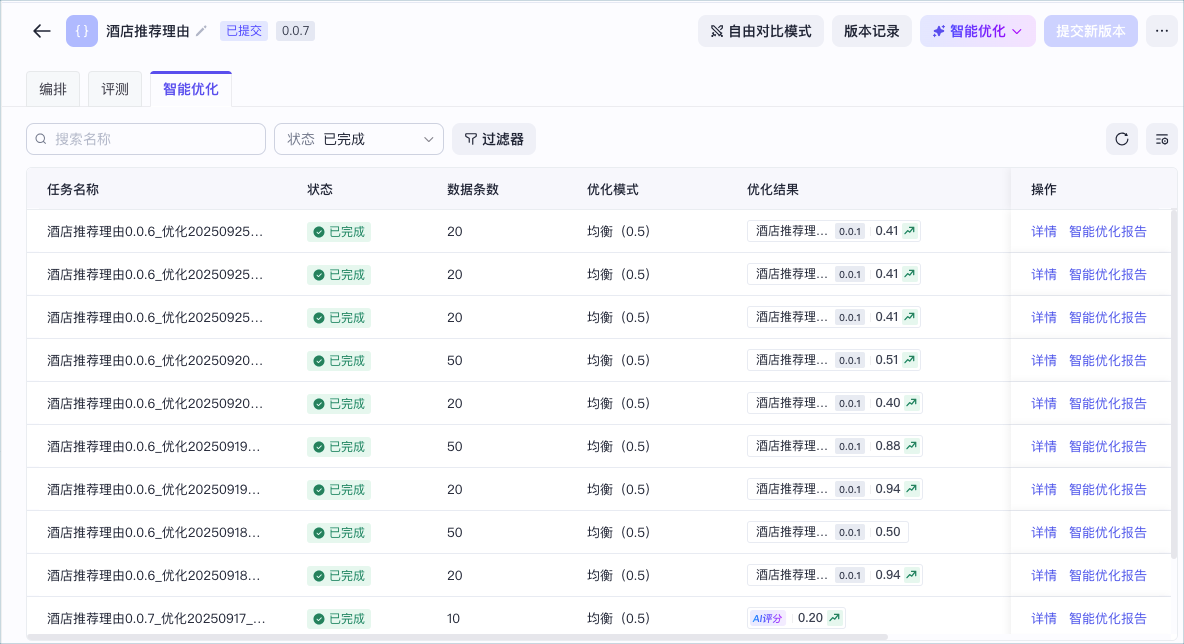Select the 智能优化 tab

[x=190, y=89]
